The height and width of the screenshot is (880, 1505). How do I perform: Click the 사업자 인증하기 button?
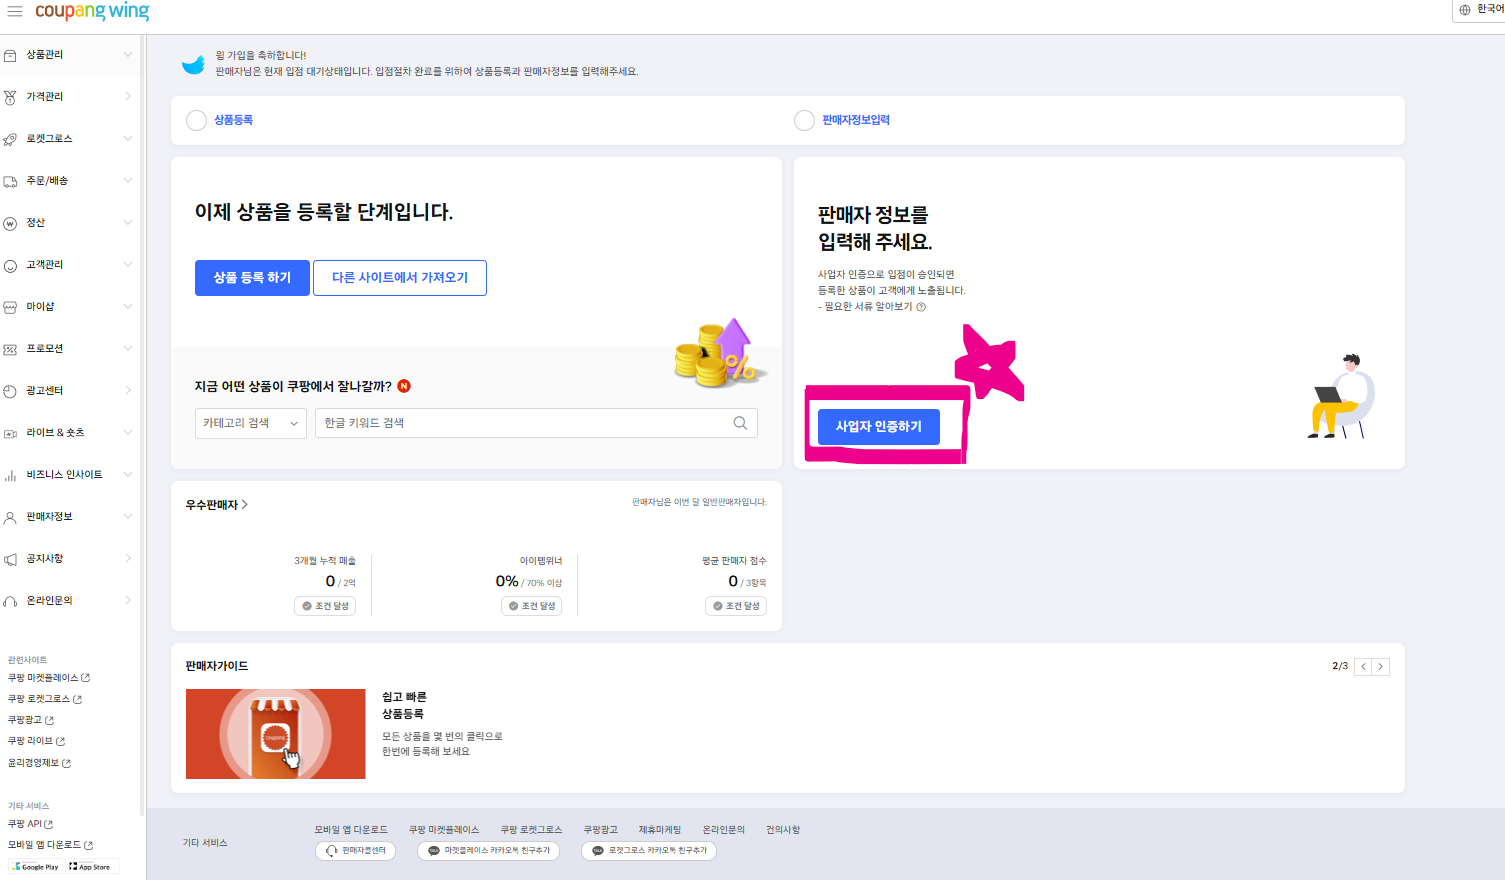pos(879,427)
